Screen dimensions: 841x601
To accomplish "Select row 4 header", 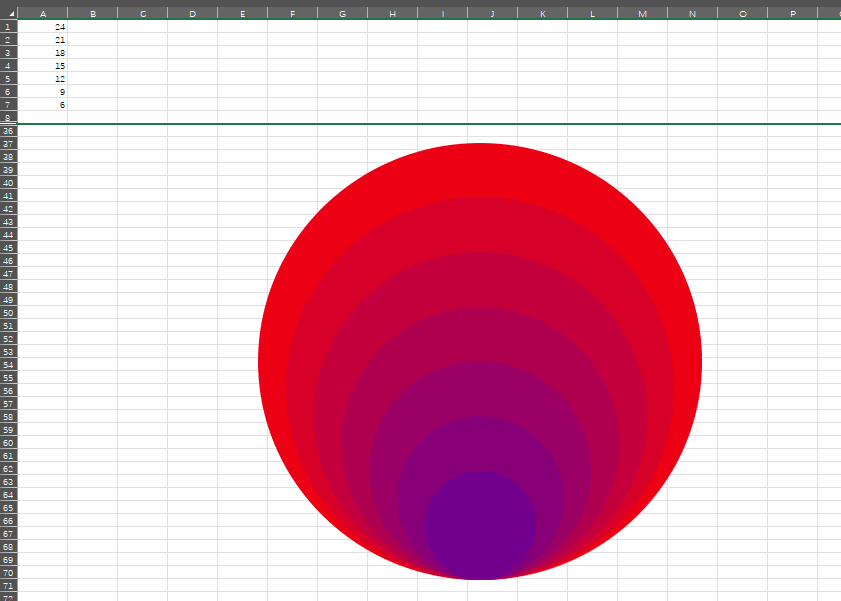I will click(9, 65).
